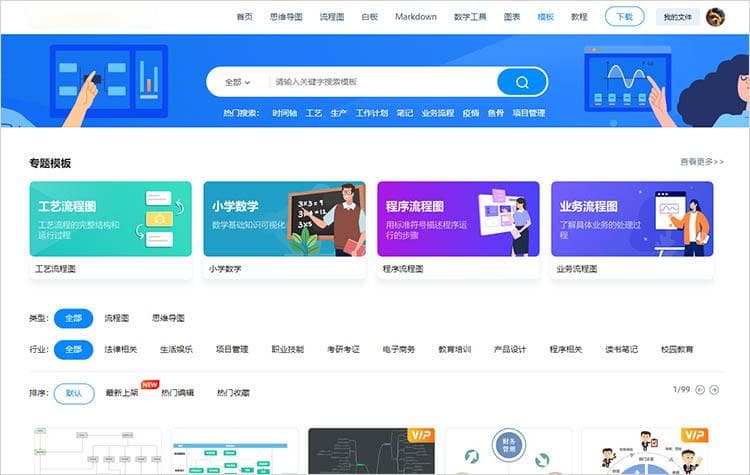This screenshot has width=750, height=475.
Task: Filter industry by 电子商务
Action: [x=399, y=349]
